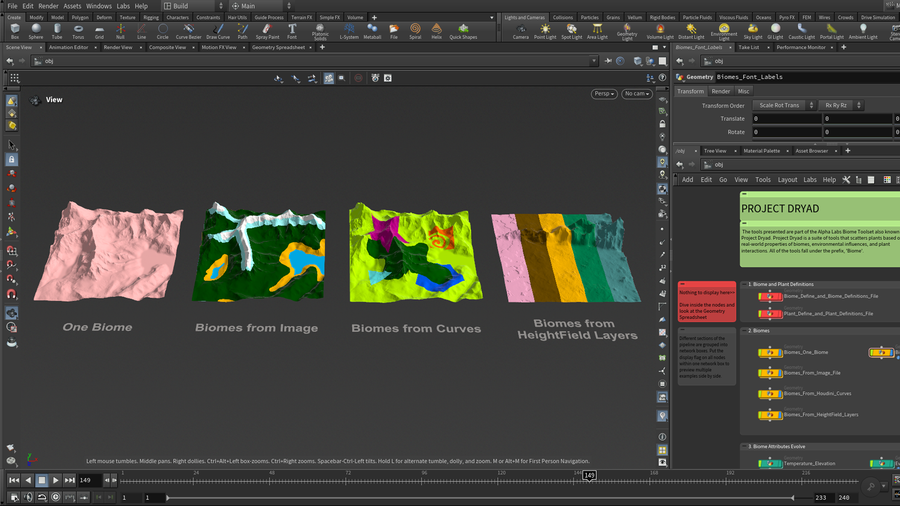The image size is (900, 506).
Task: Open the Persp viewport dropdown
Action: point(604,94)
